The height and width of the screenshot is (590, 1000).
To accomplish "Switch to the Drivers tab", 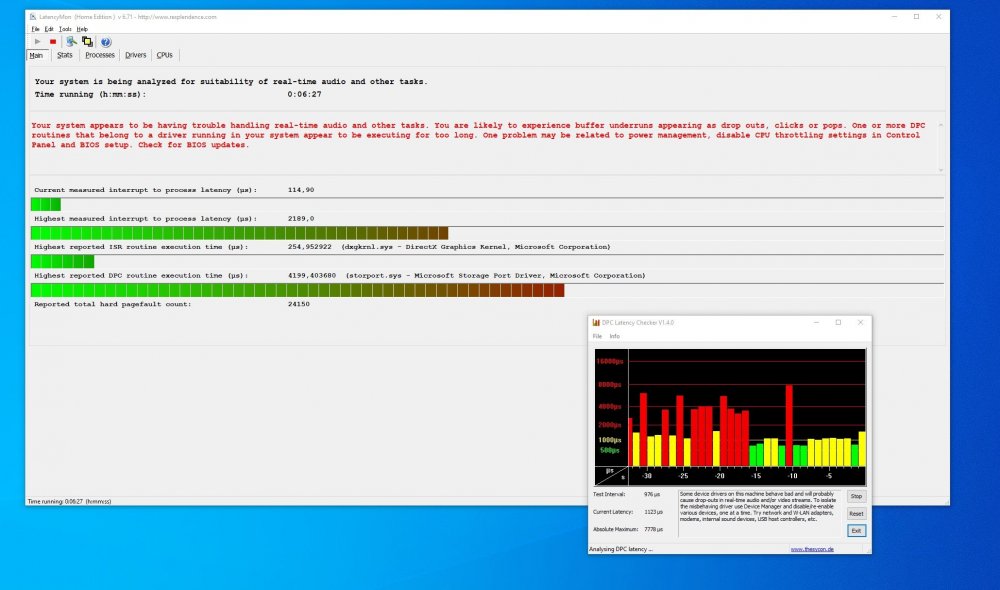I will (136, 55).
